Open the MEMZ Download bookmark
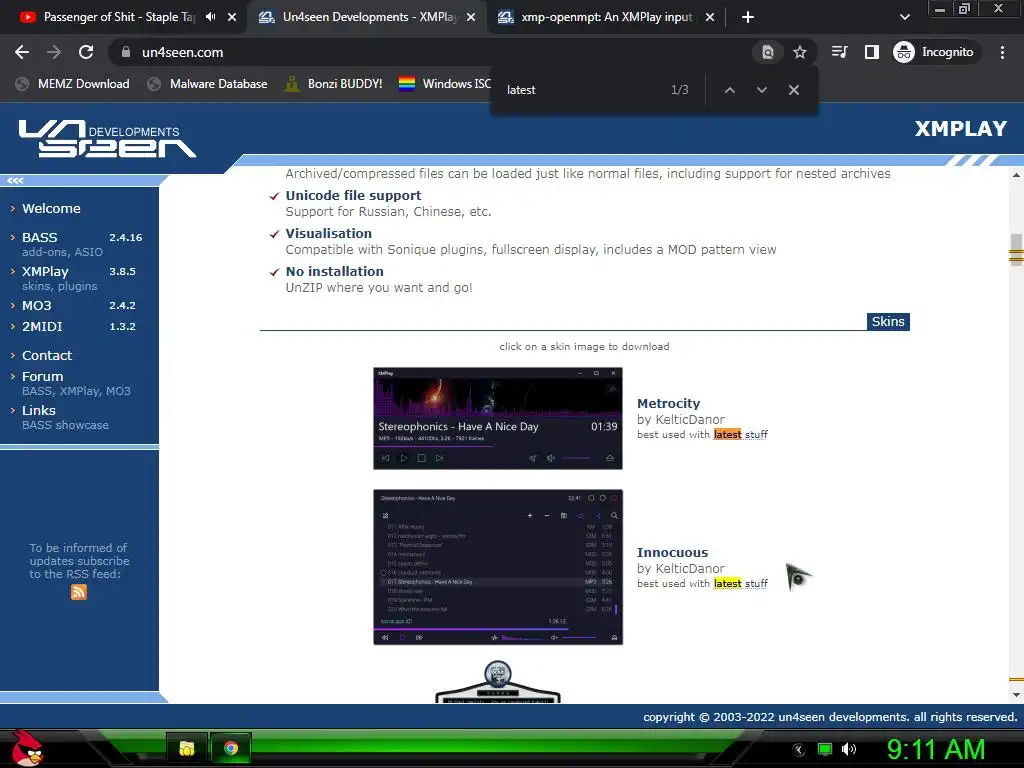Image resolution: width=1024 pixels, height=768 pixels. click(x=72, y=84)
